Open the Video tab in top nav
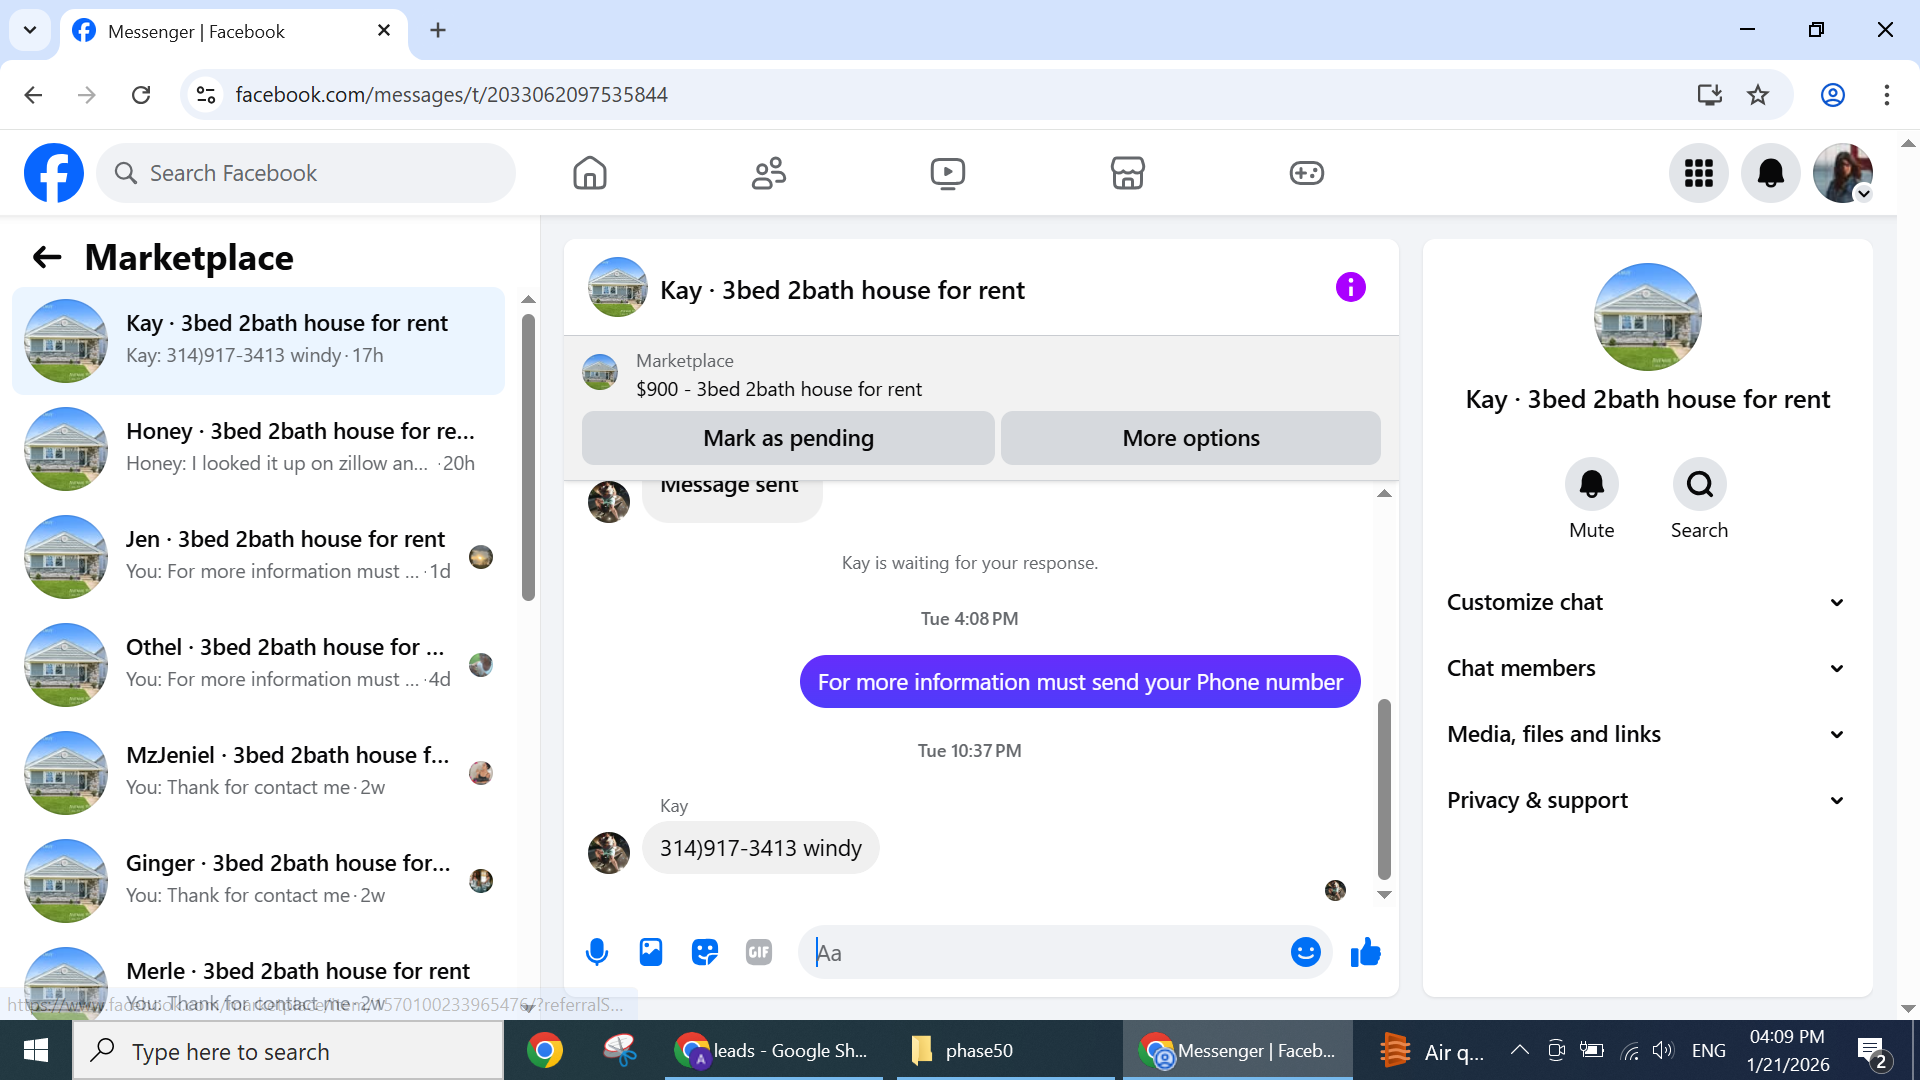The height and width of the screenshot is (1080, 1920). click(x=947, y=173)
